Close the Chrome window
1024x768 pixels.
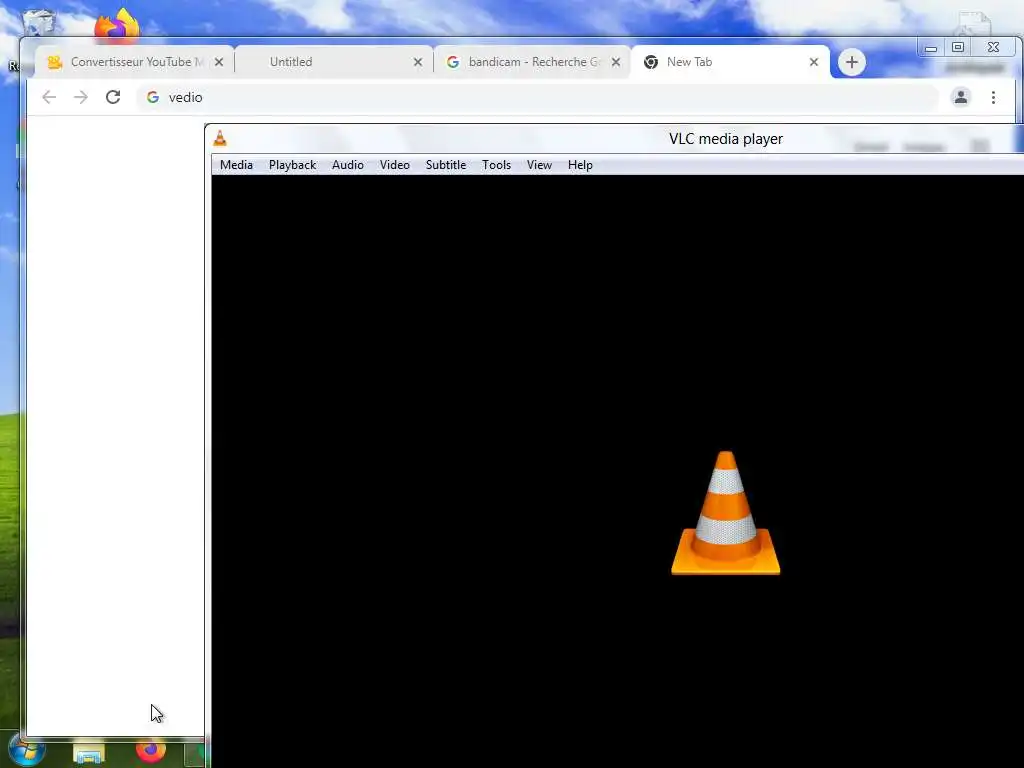click(993, 47)
